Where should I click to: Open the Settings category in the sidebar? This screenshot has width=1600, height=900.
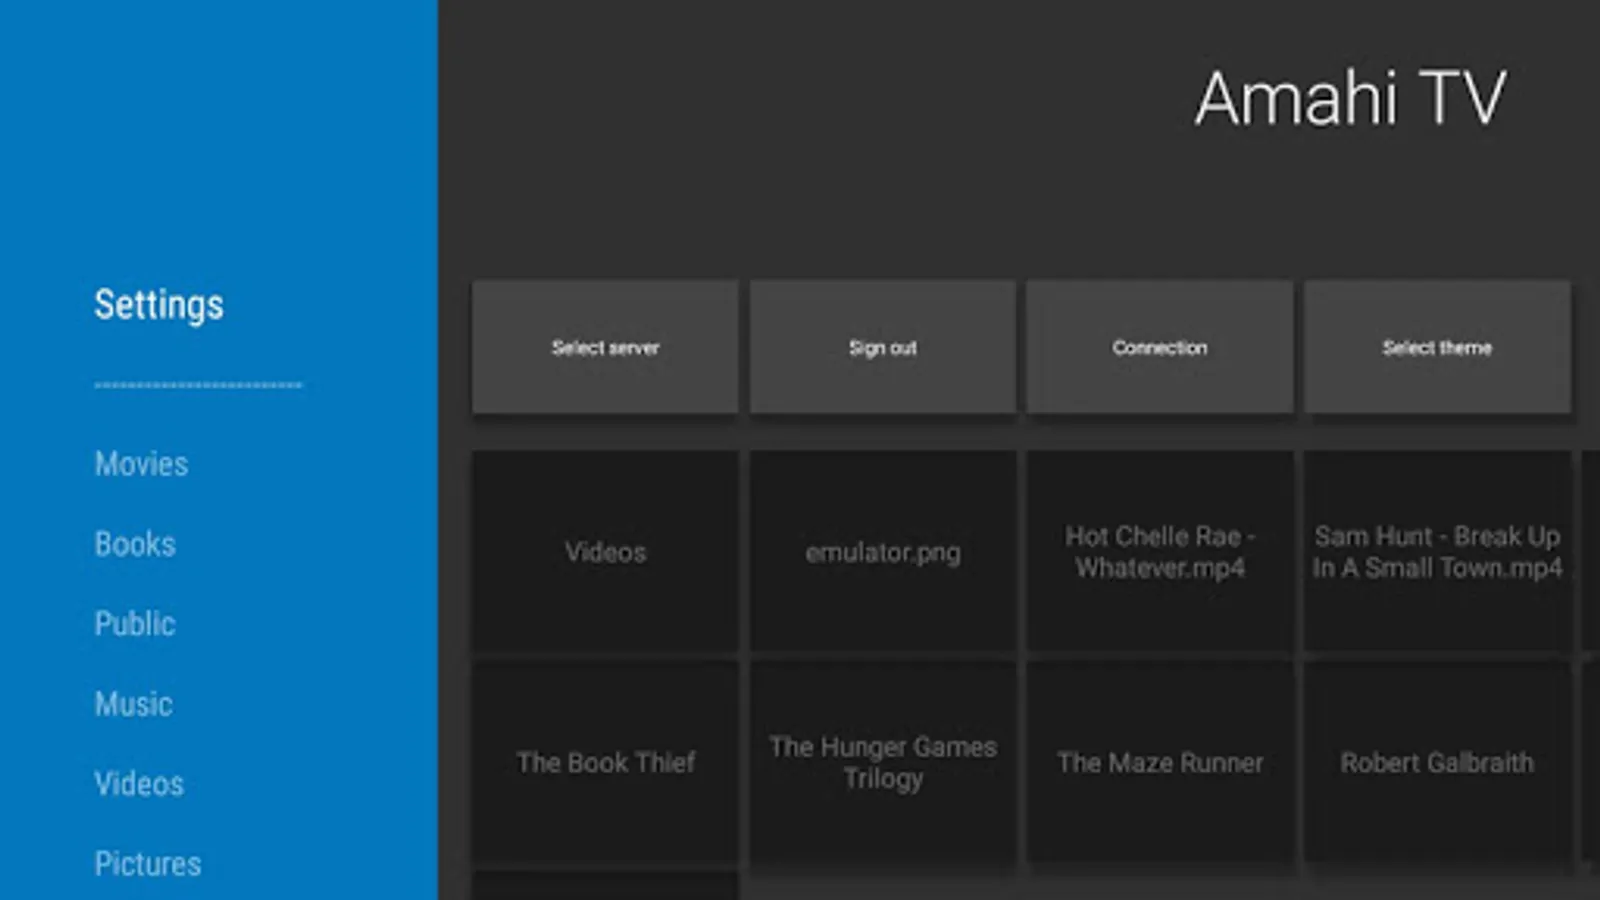point(159,305)
